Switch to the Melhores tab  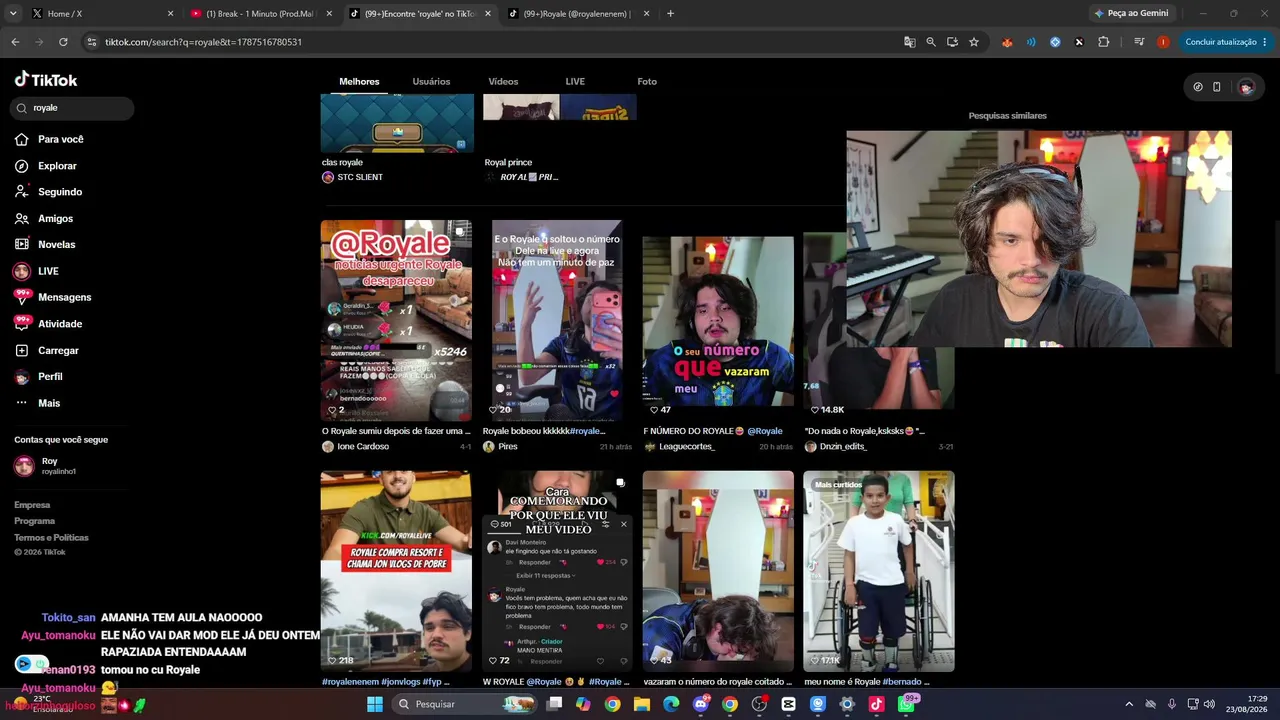359,81
